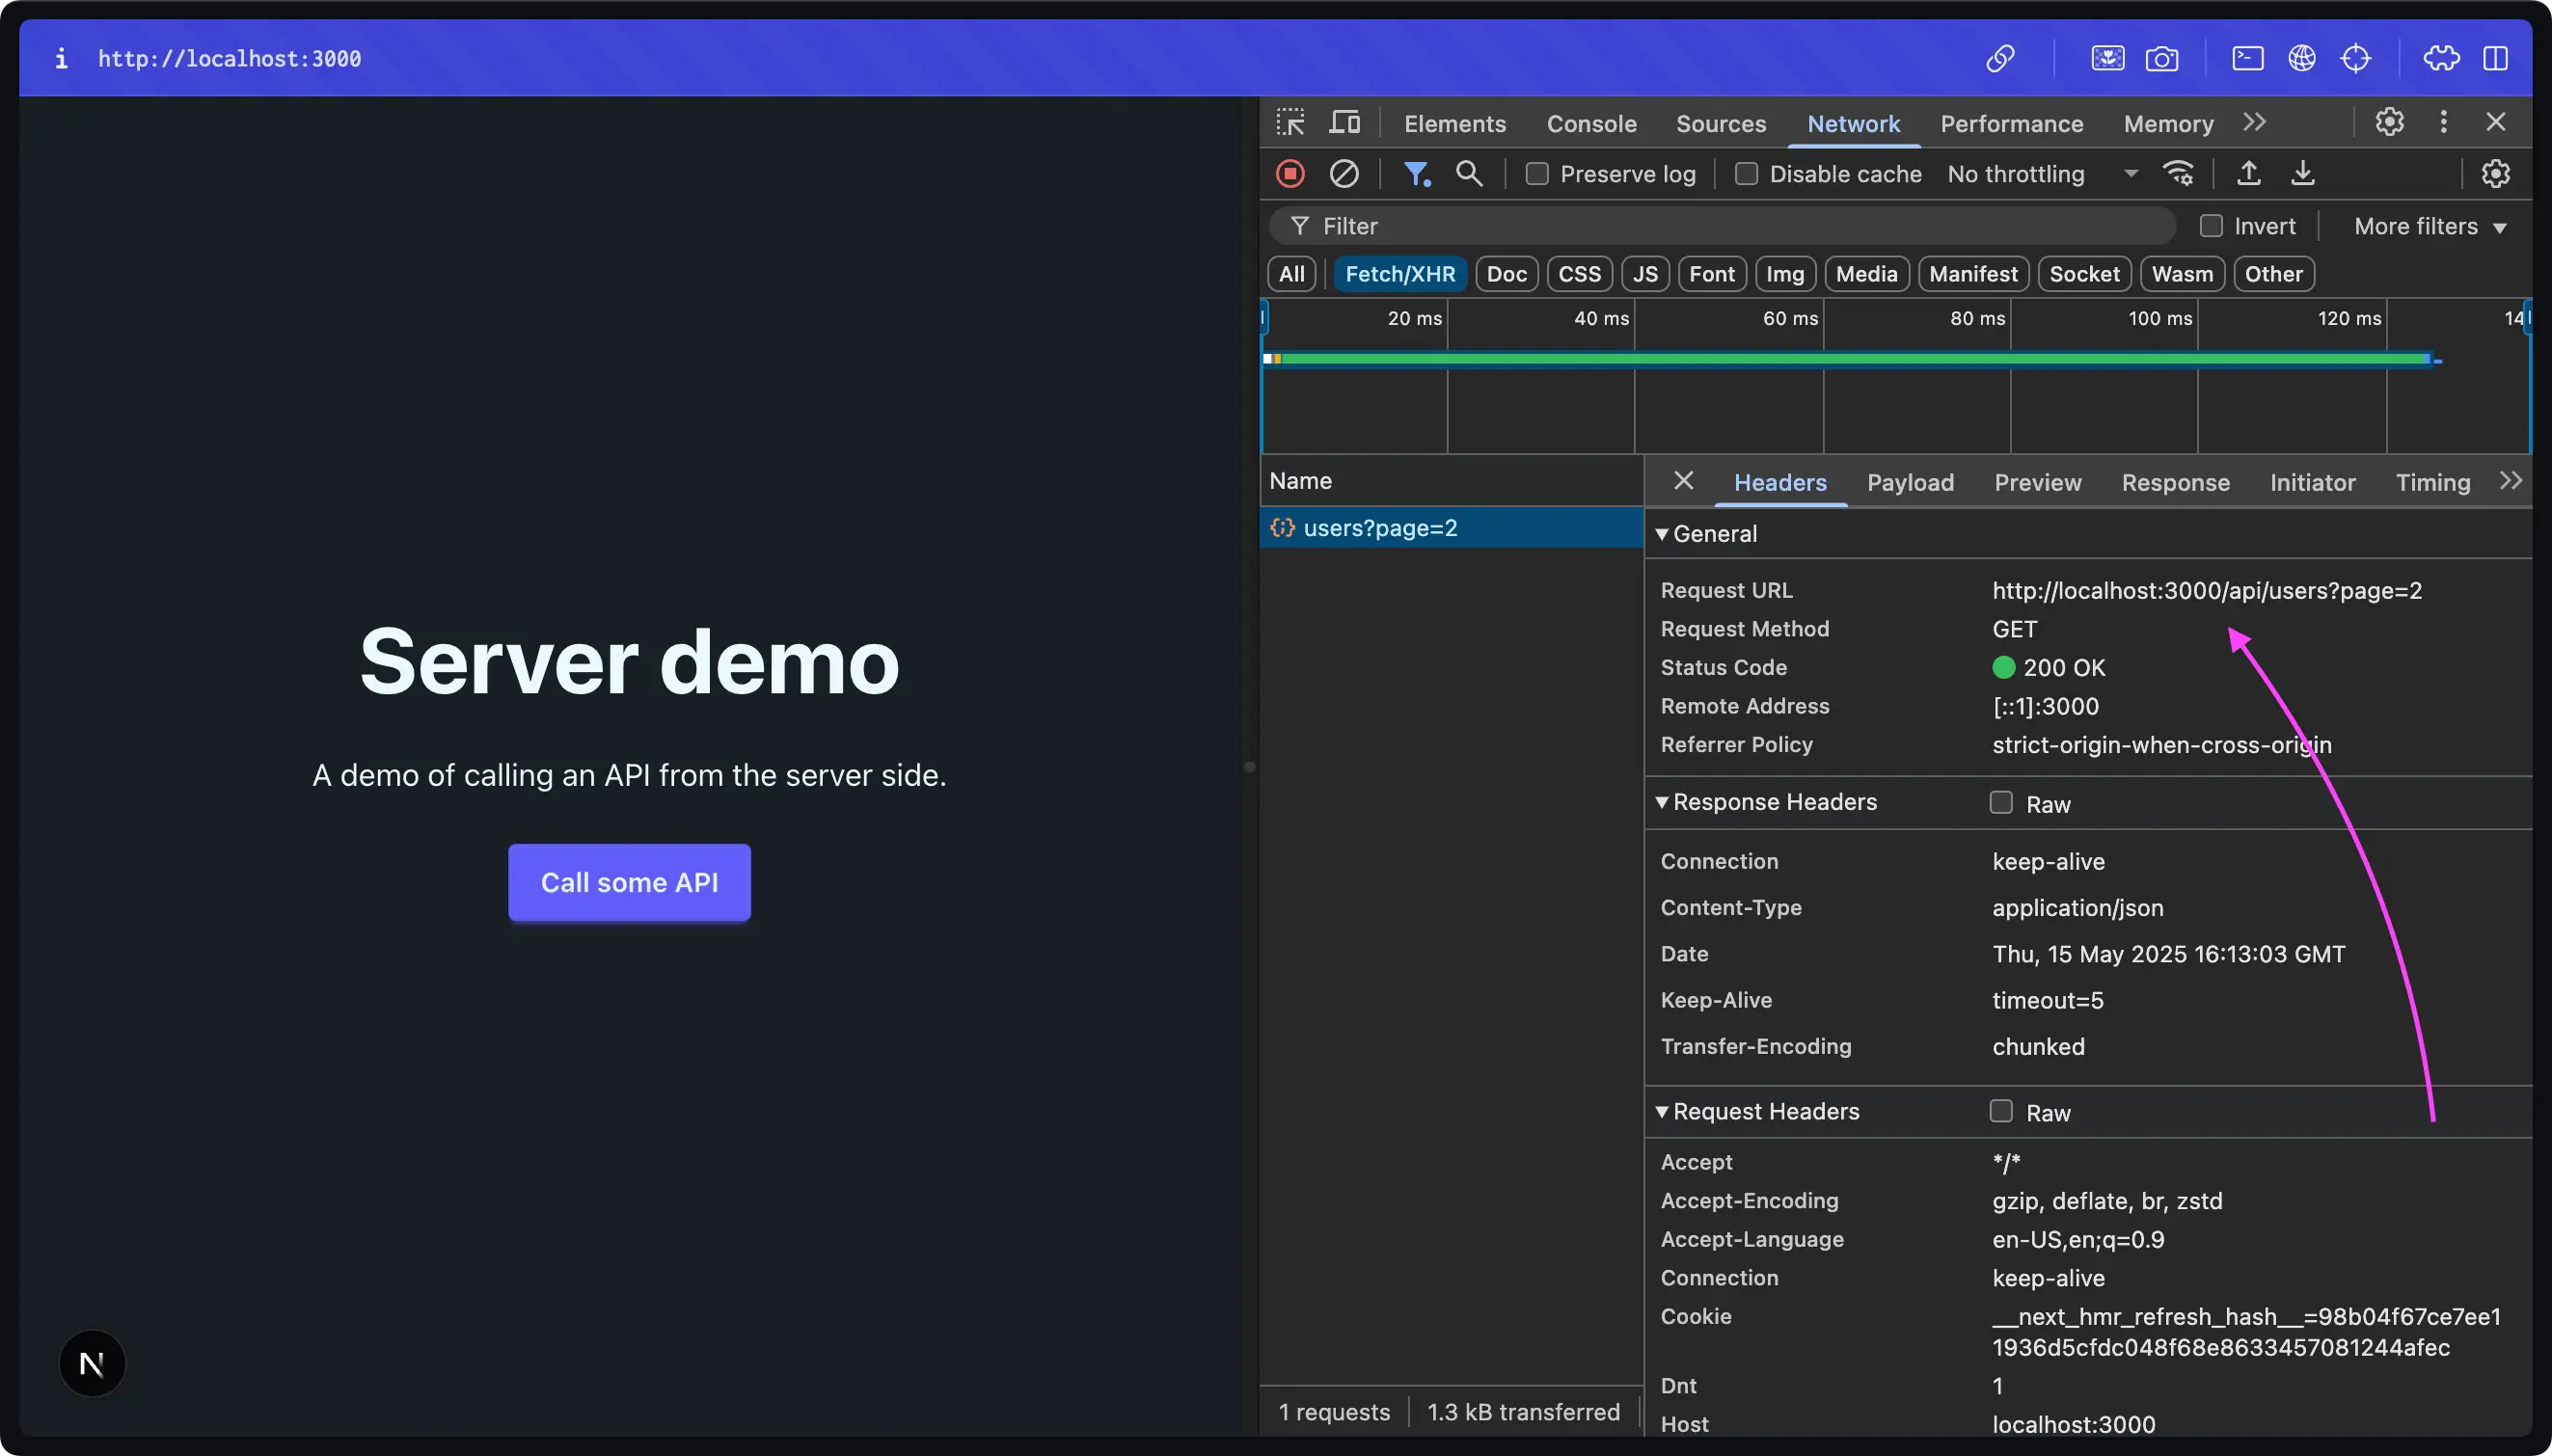Enable the Disable cache checkbox
Image resolution: width=2552 pixels, height=1456 pixels.
point(1746,174)
